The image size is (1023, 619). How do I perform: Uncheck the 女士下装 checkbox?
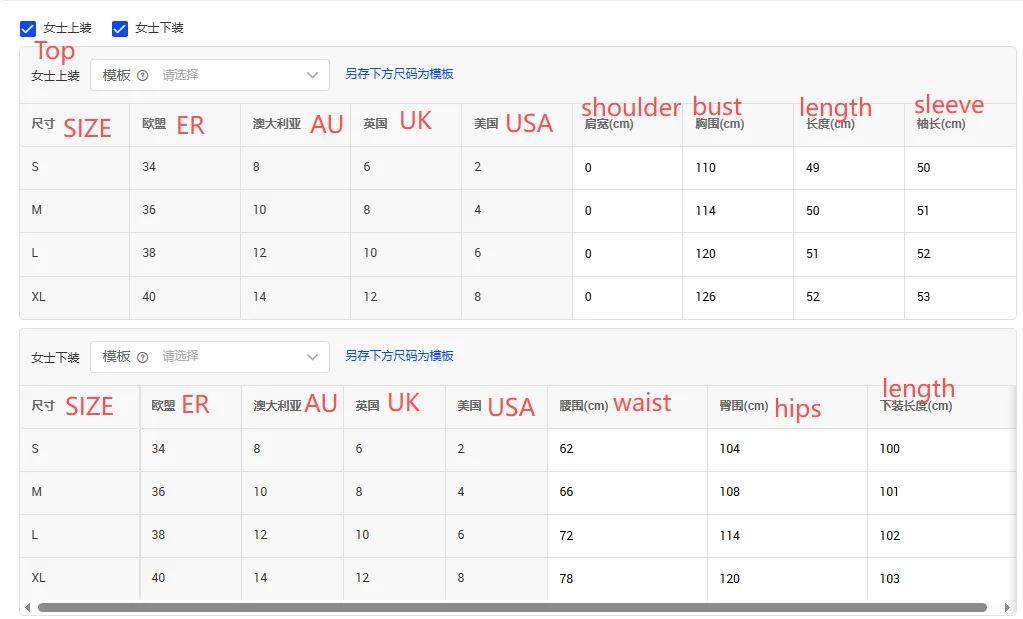[x=120, y=29]
